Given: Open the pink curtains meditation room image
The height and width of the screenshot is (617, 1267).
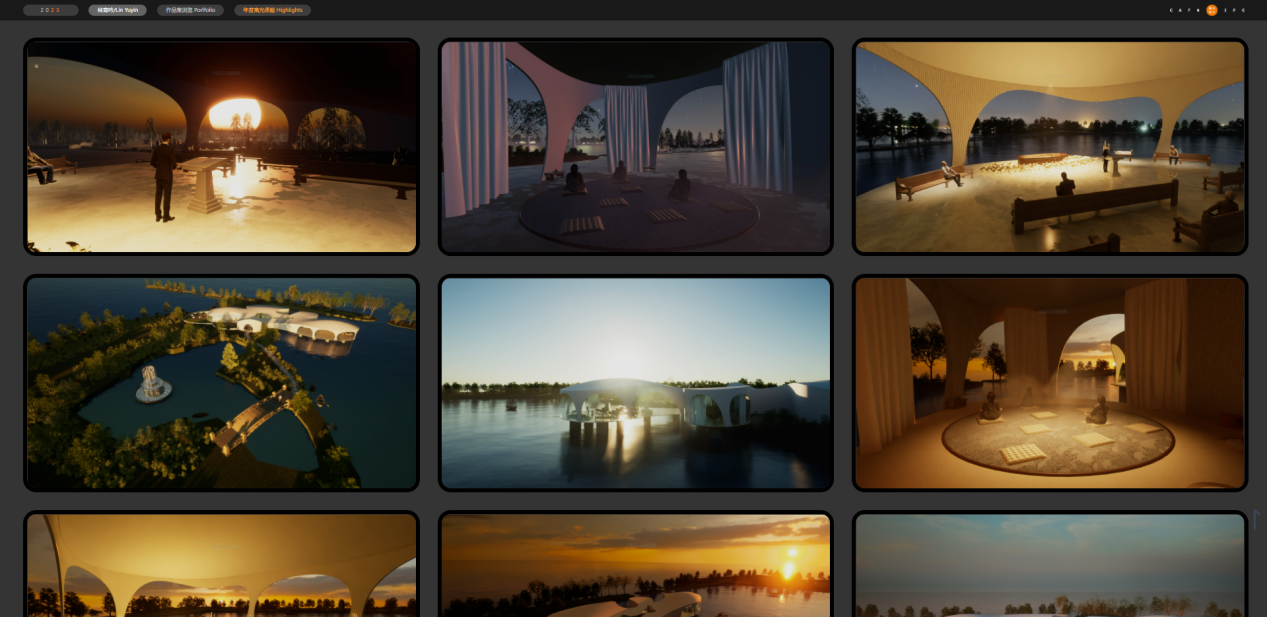Looking at the screenshot, I should click(x=635, y=146).
